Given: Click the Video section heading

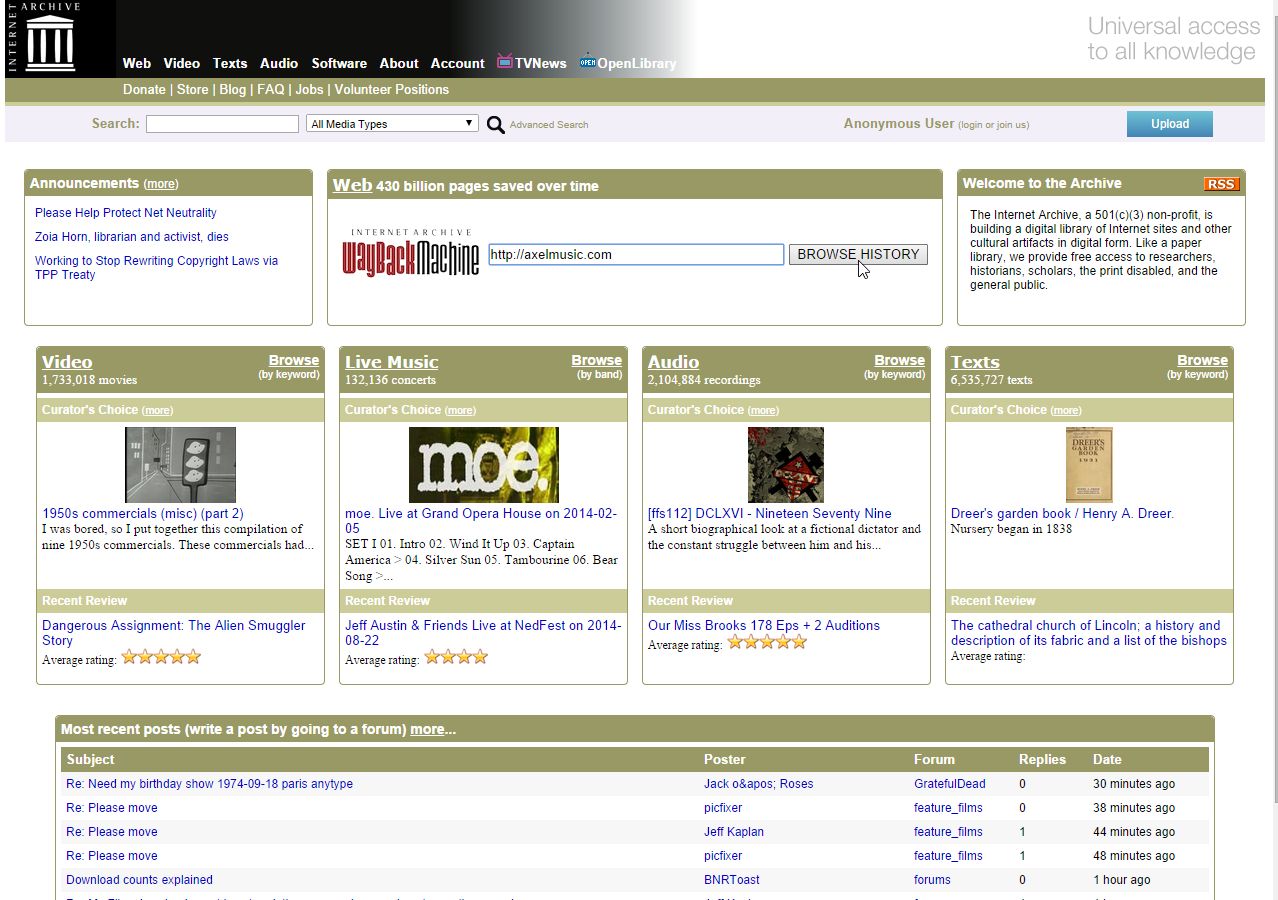Looking at the screenshot, I should [67, 362].
